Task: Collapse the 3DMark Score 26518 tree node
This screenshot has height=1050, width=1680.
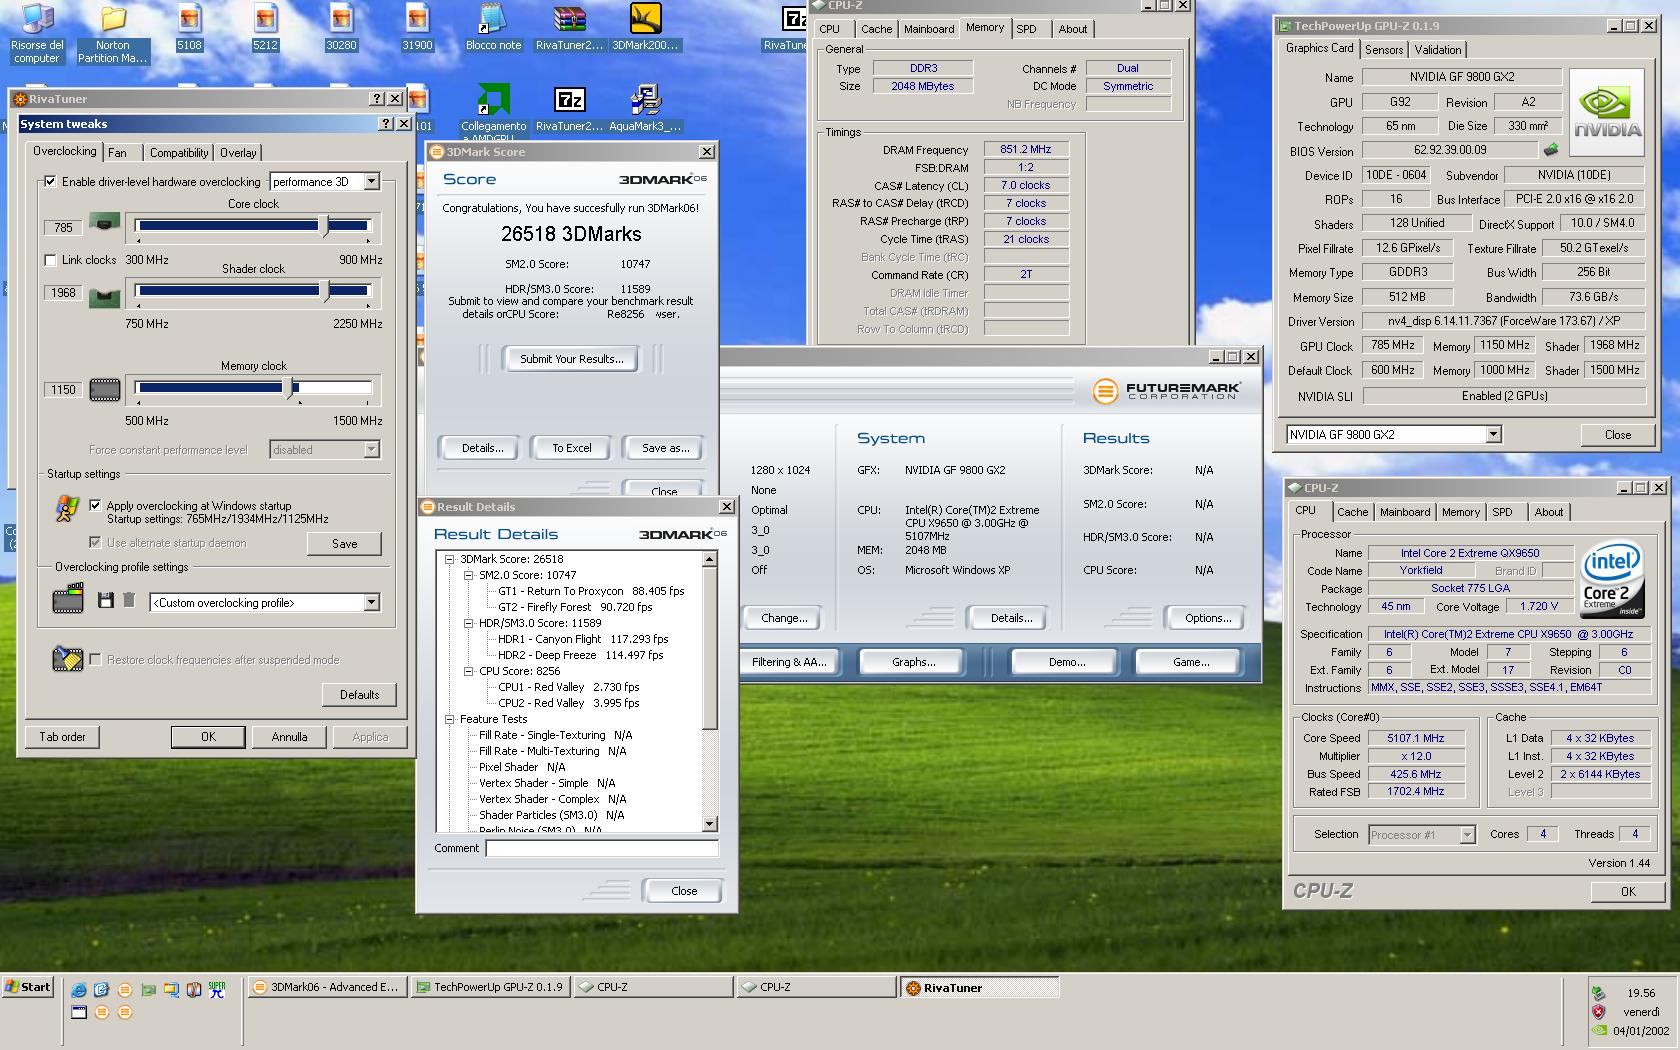Action: click(450, 559)
